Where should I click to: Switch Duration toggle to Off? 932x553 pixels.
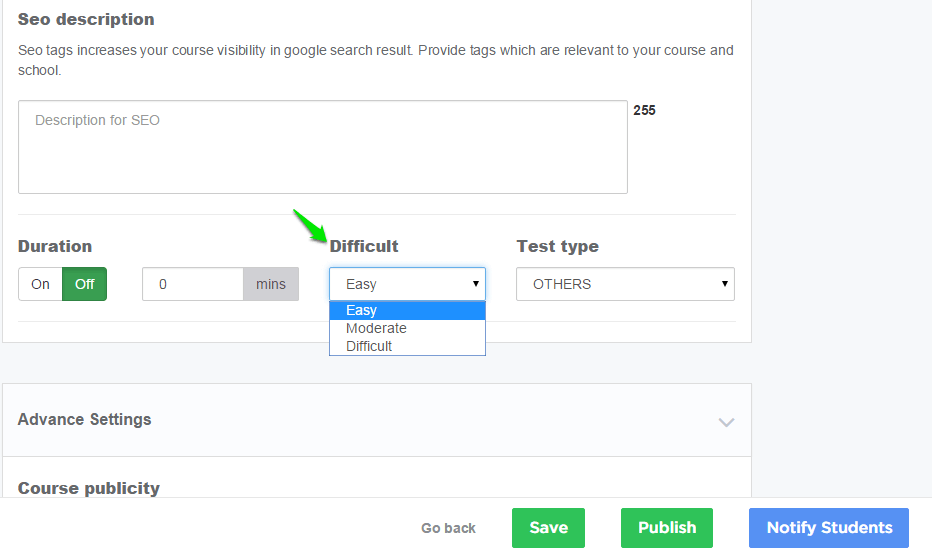click(84, 284)
